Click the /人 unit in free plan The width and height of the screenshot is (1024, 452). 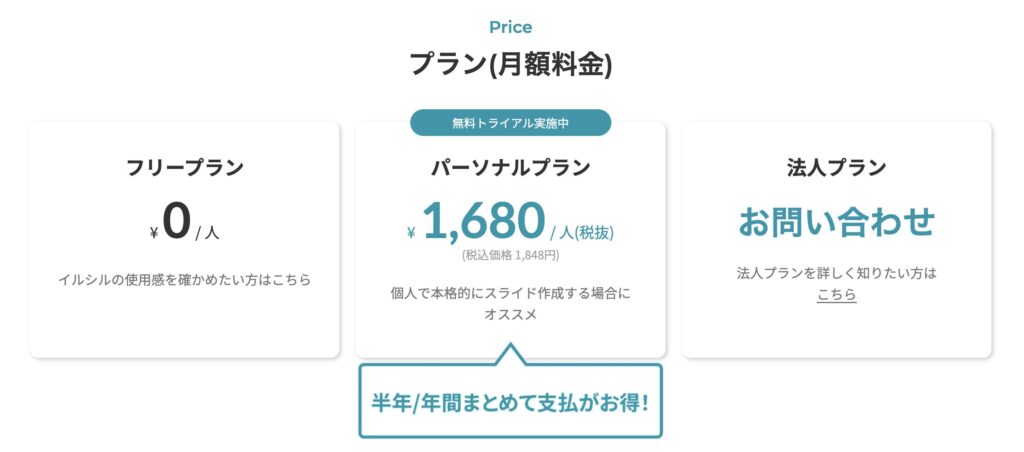pos(207,233)
